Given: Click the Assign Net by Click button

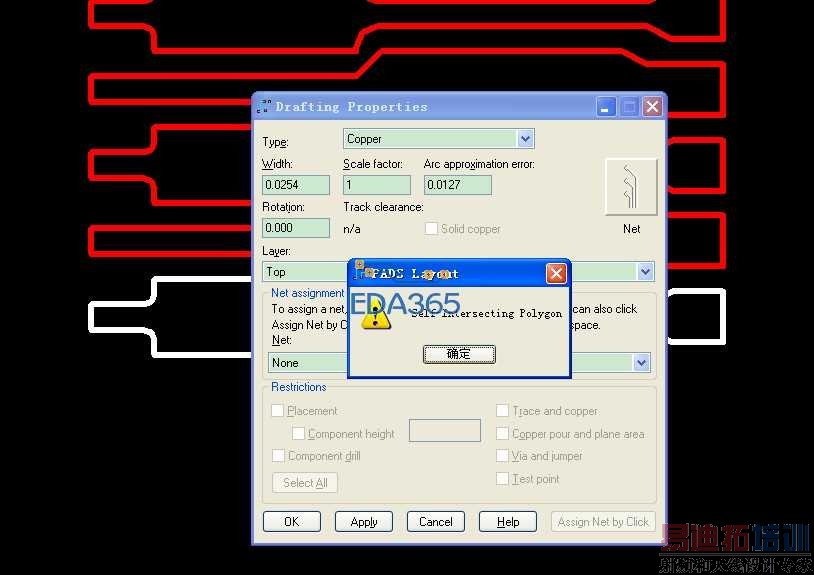Looking at the screenshot, I should pyautogui.click(x=603, y=522).
